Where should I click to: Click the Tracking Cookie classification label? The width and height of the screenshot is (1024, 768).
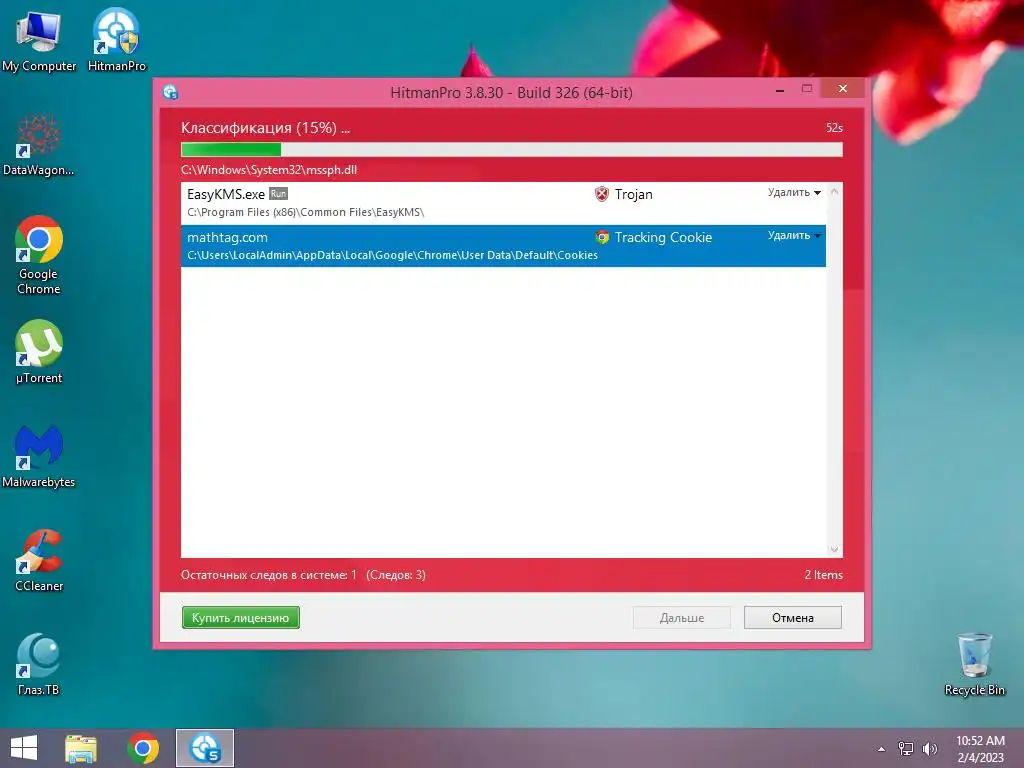tap(663, 237)
